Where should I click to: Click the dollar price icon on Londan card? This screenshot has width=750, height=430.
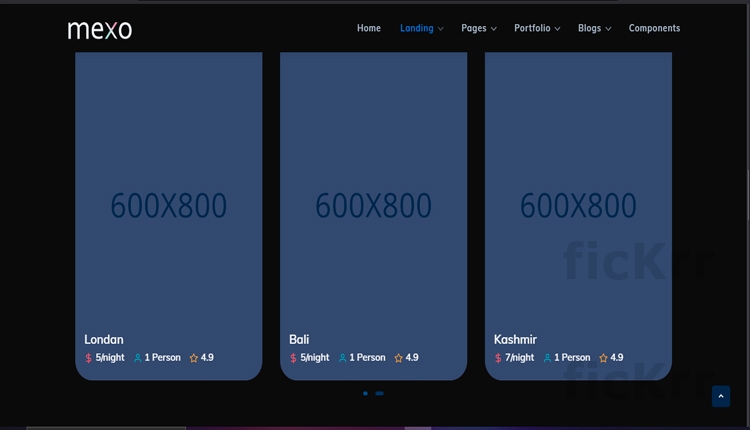coord(89,358)
